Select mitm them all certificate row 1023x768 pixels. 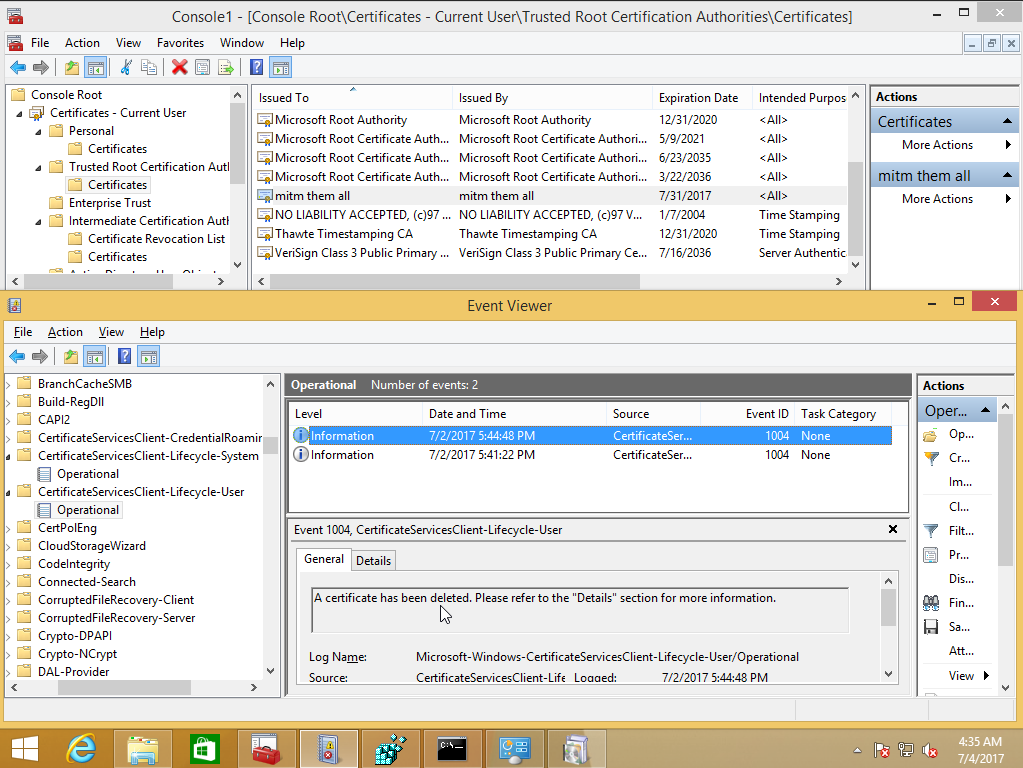pos(551,196)
